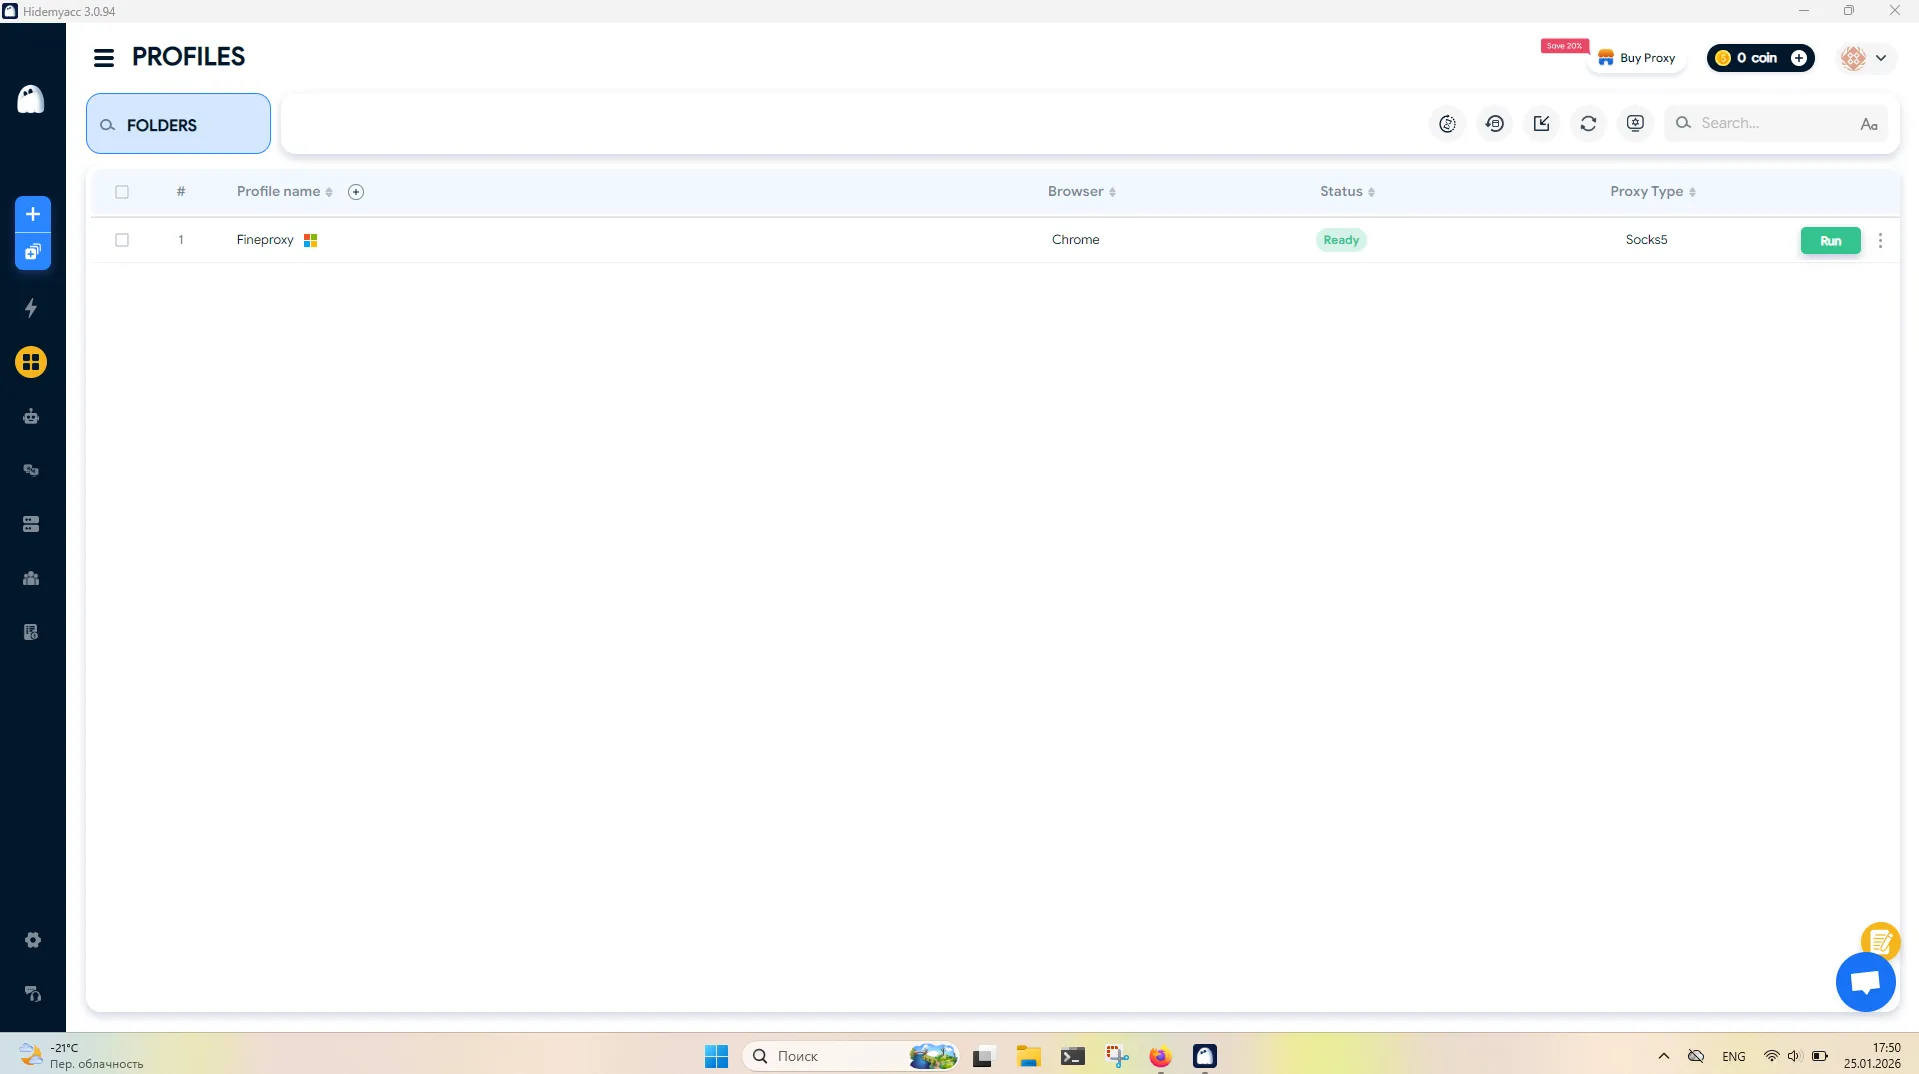Toggle the hamburger menu next to PROFILES
The height and width of the screenshot is (1074, 1919).
click(x=104, y=58)
